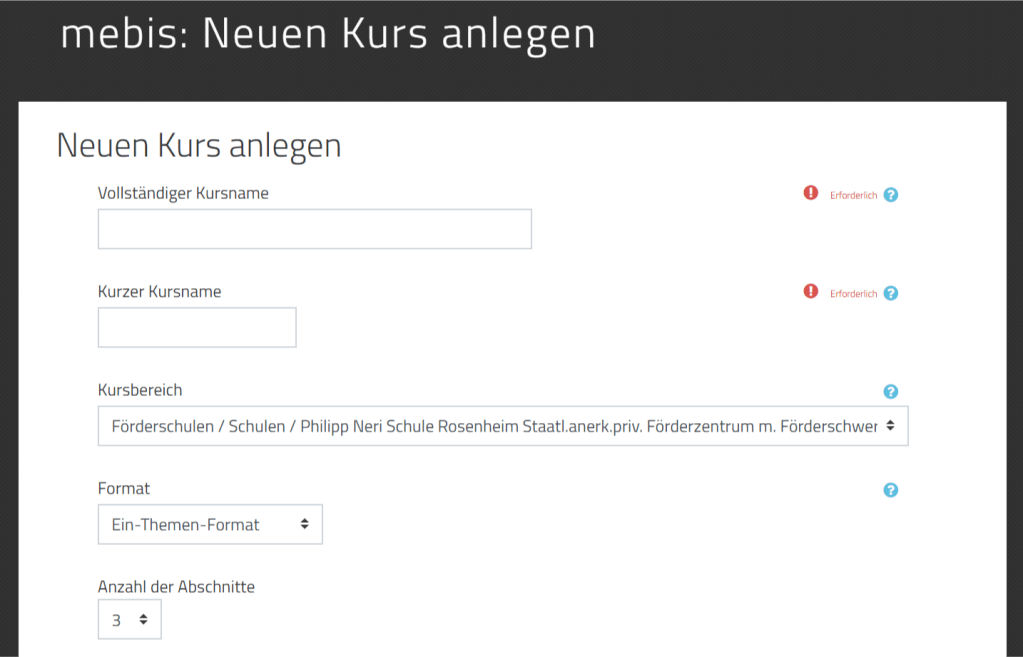Click the "Anzahl der Abschnitte" label
The image size is (1023, 657).
tap(176, 587)
